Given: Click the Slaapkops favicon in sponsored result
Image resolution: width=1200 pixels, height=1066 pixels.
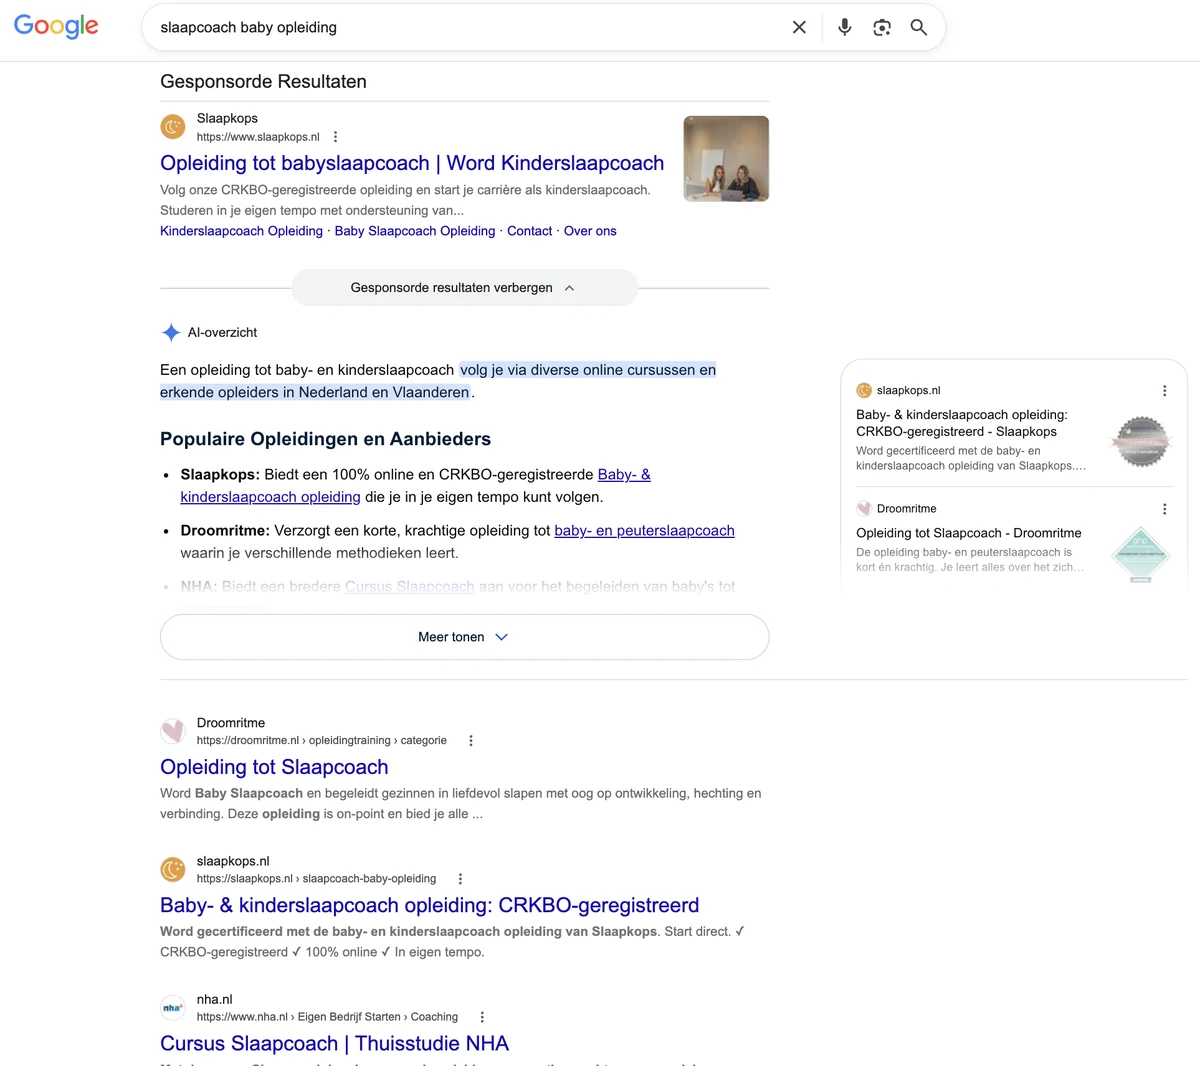Looking at the screenshot, I should click(x=173, y=127).
